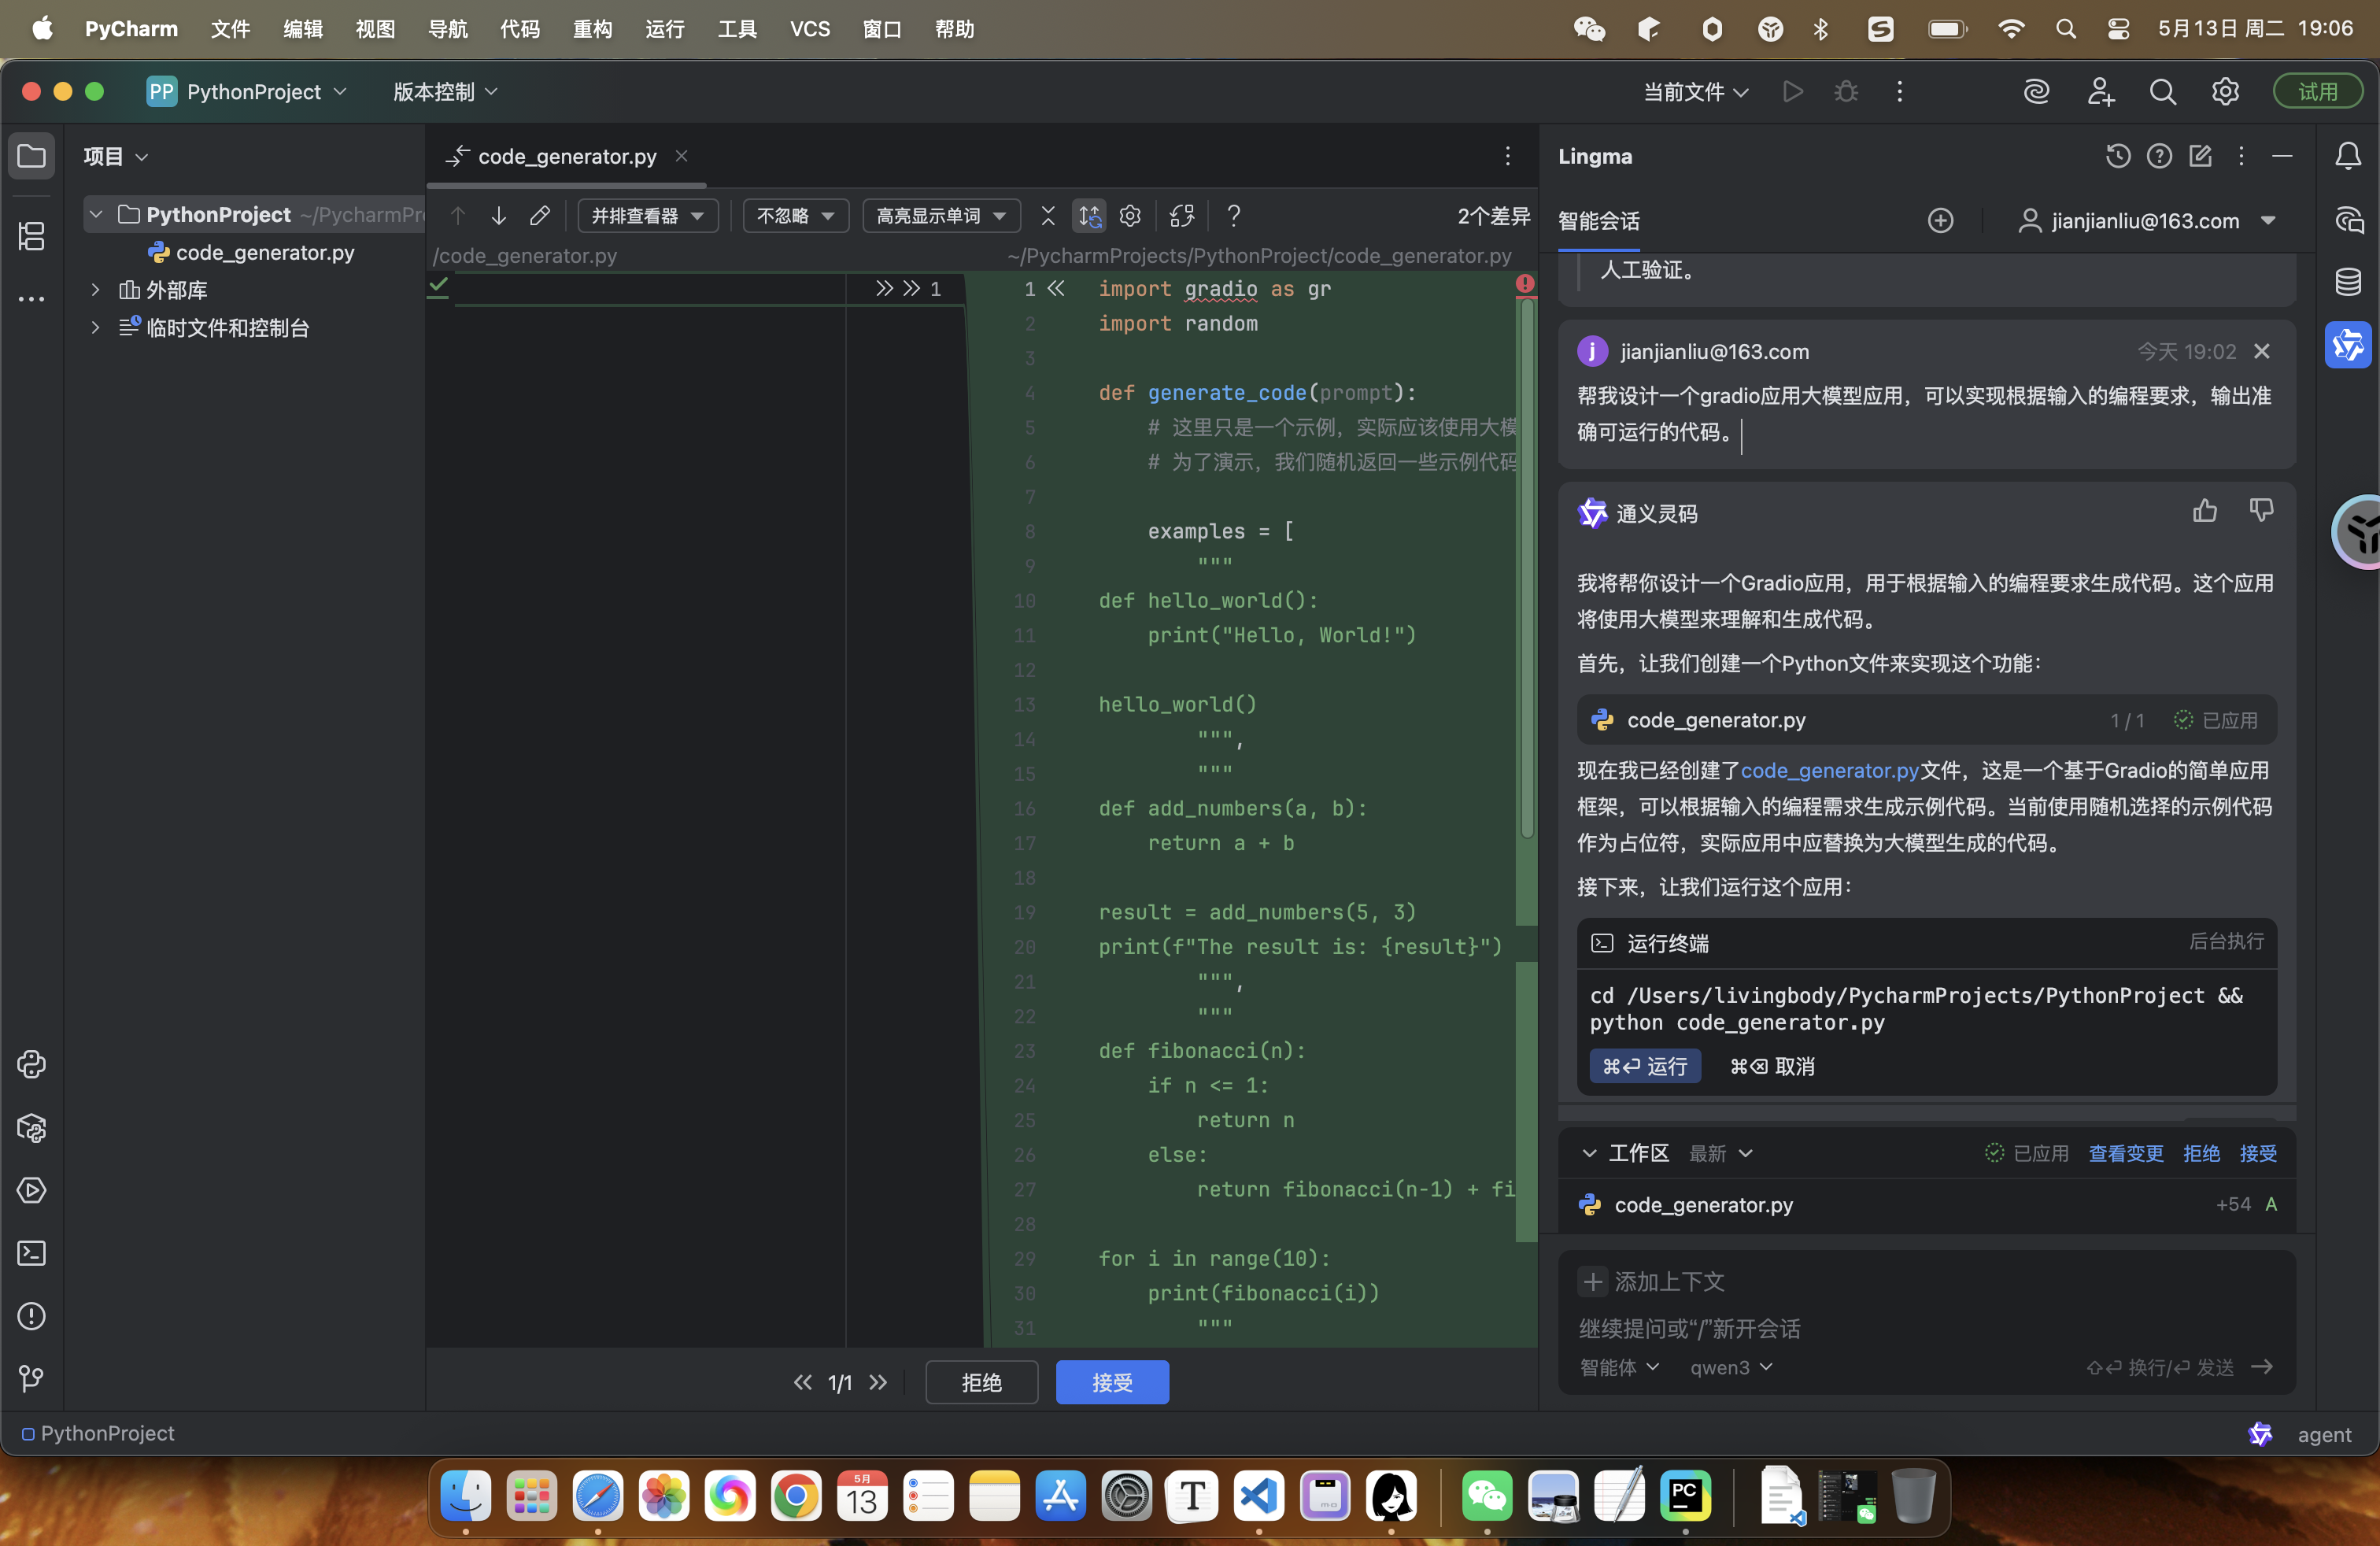Open the Structure tool window icon
Screen dimensions: 2380x1546
pyautogui.click(x=31, y=236)
